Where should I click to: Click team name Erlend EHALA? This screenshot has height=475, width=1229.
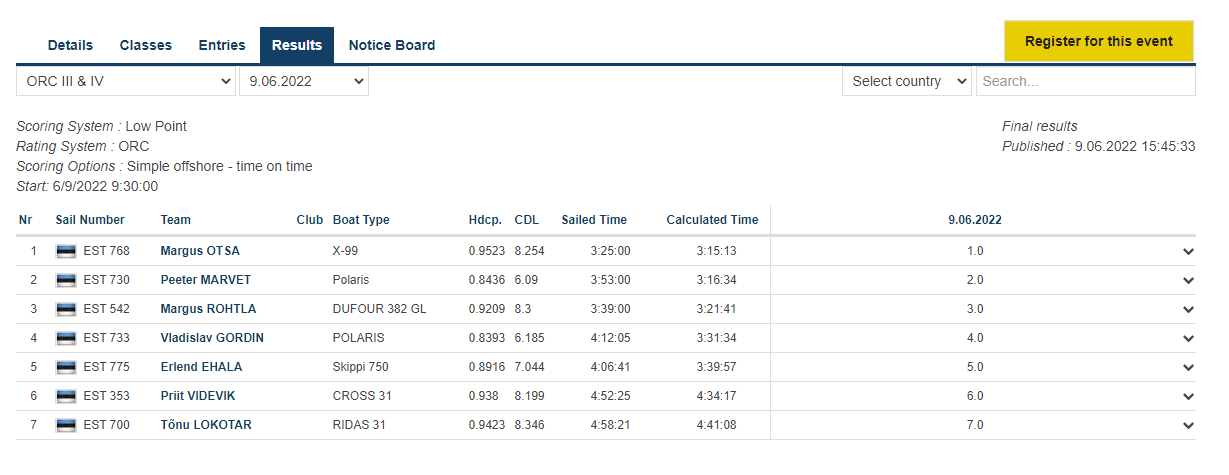pyautogui.click(x=201, y=367)
